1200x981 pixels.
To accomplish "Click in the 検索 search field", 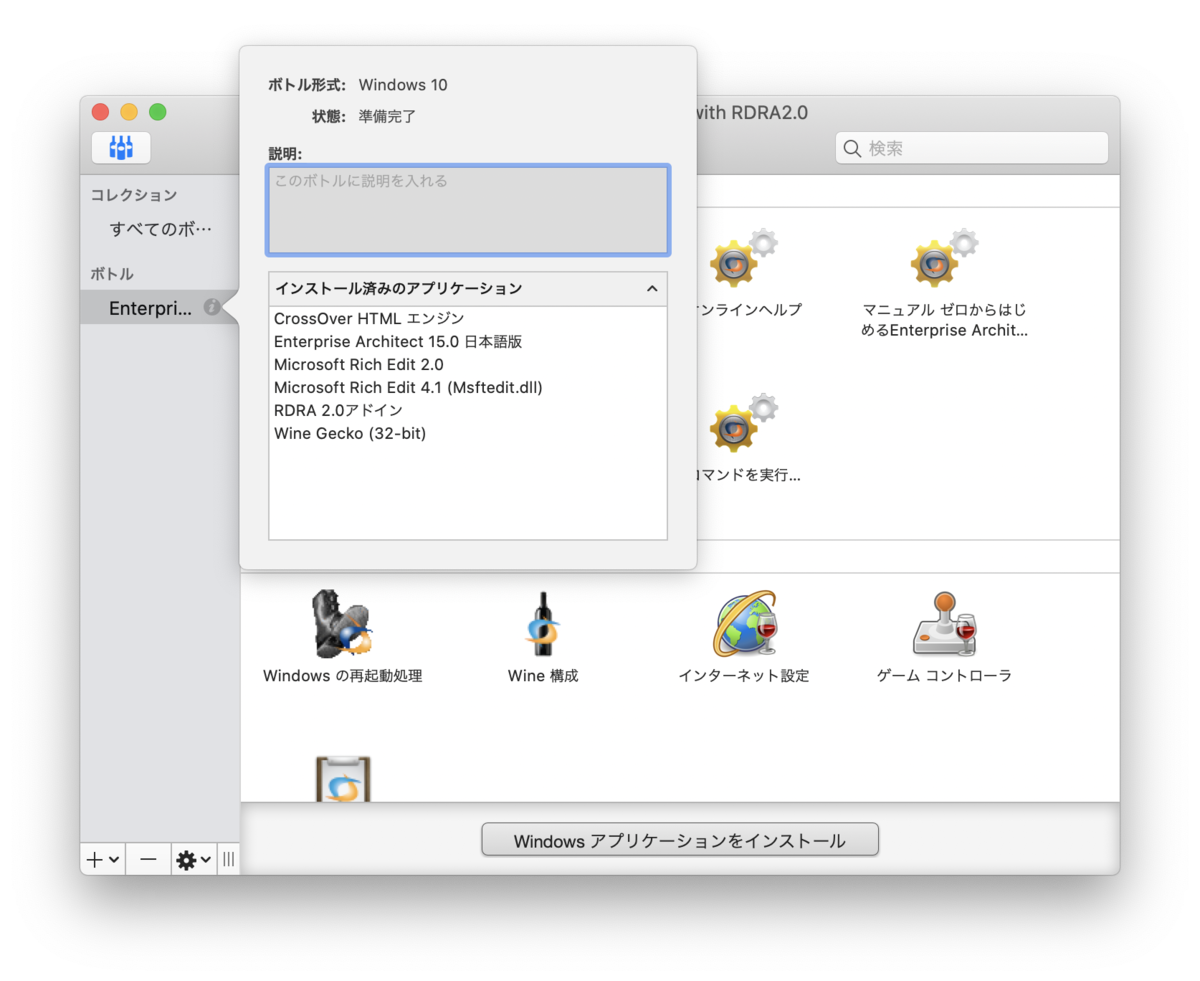I will point(972,148).
